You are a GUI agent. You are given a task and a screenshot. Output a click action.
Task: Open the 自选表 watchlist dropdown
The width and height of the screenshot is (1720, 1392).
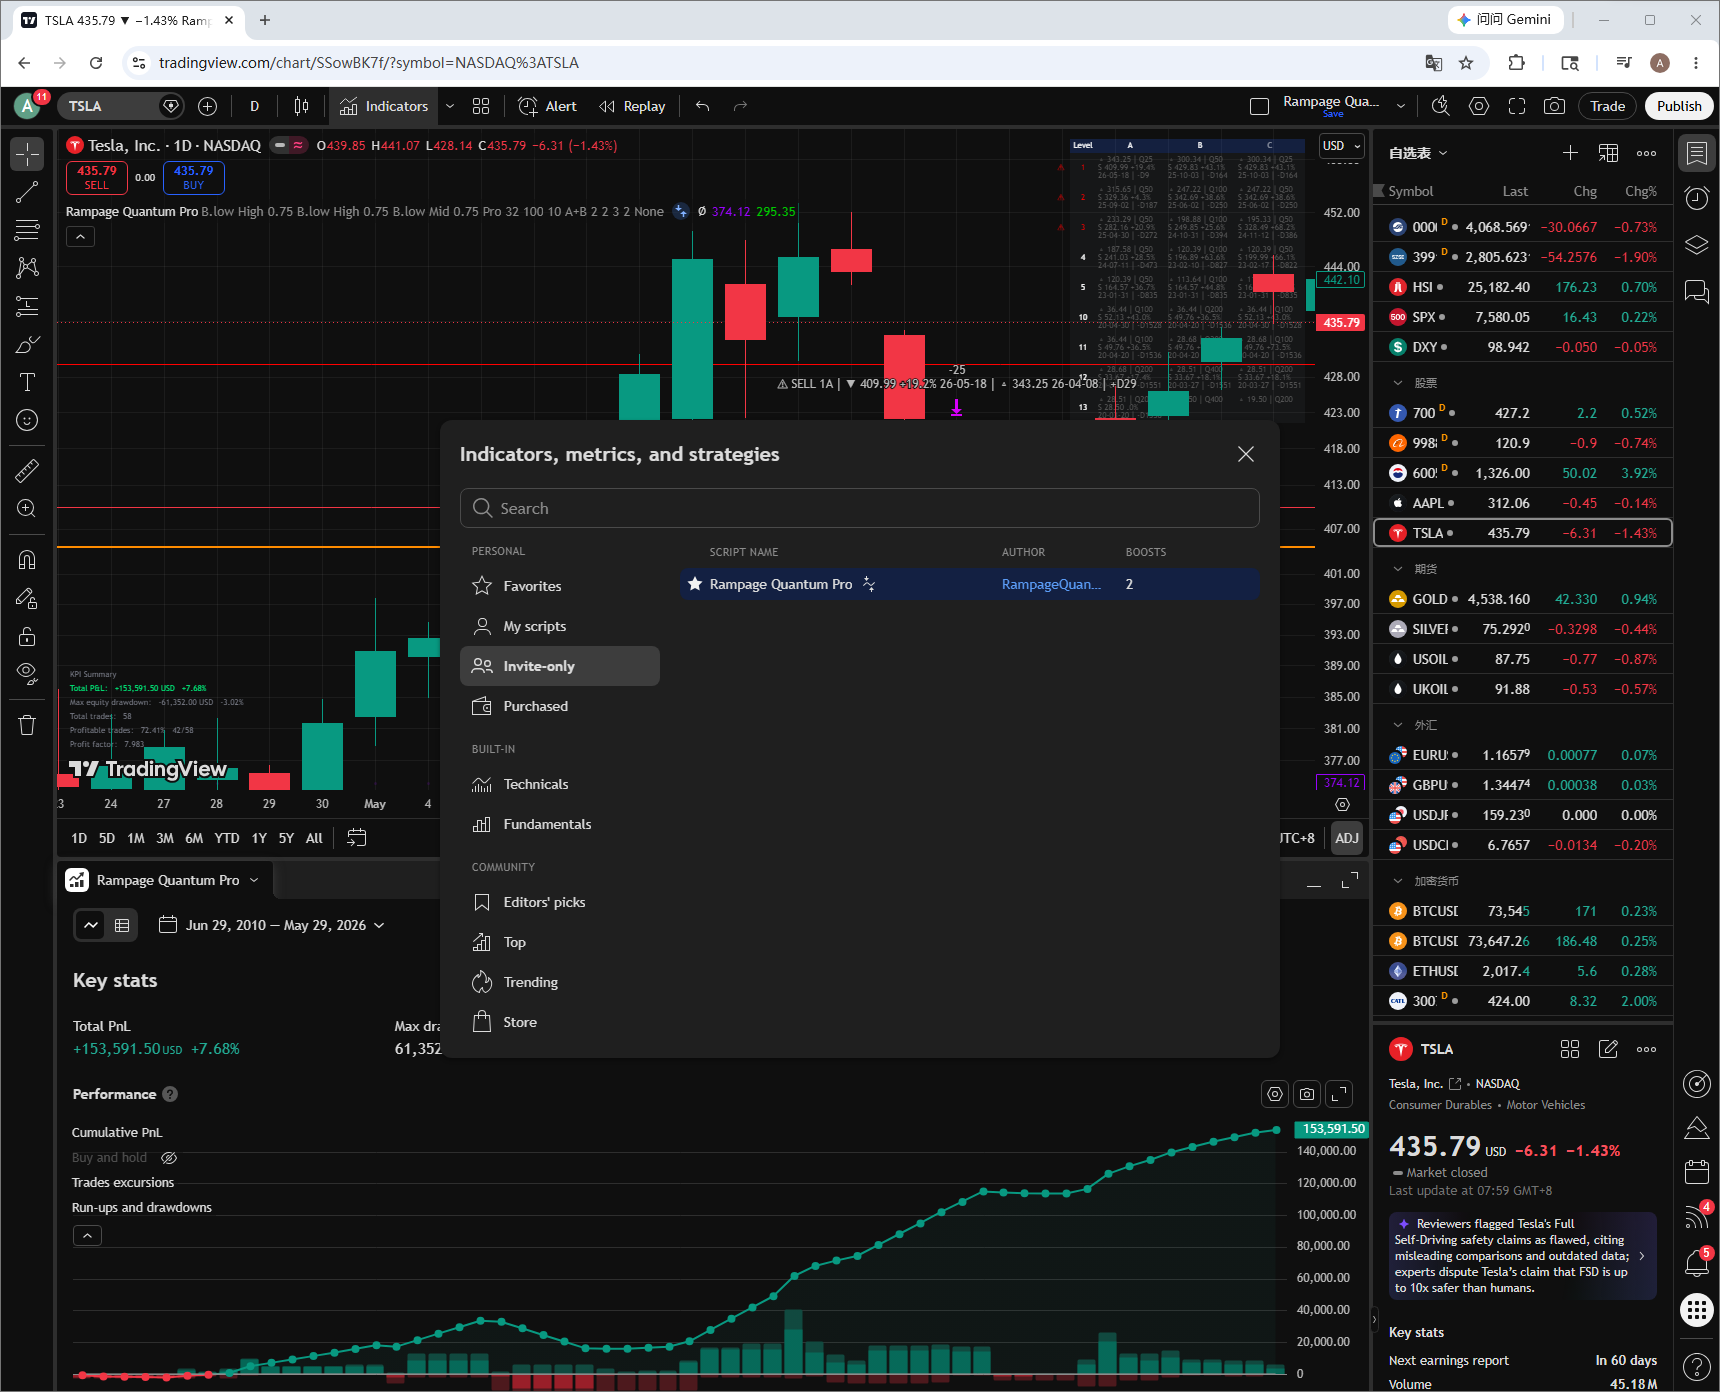(1418, 153)
